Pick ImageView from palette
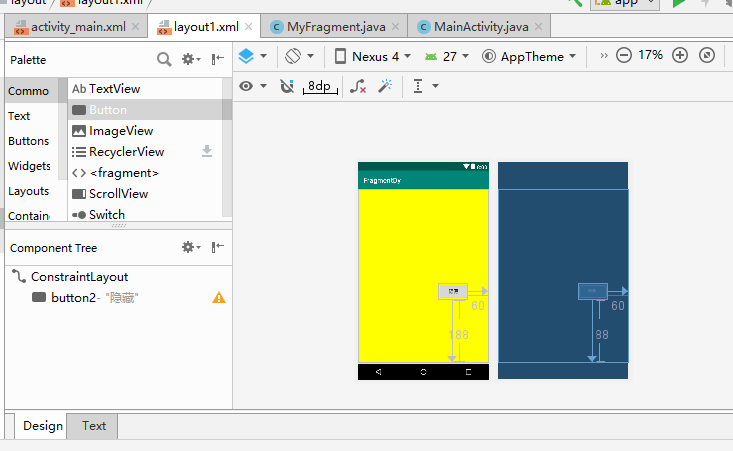Viewport: 733px width, 451px height. point(145,131)
